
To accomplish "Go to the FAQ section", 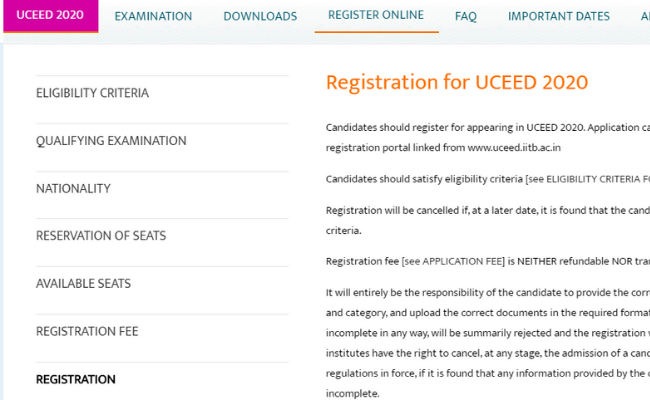I will pos(465,17).
